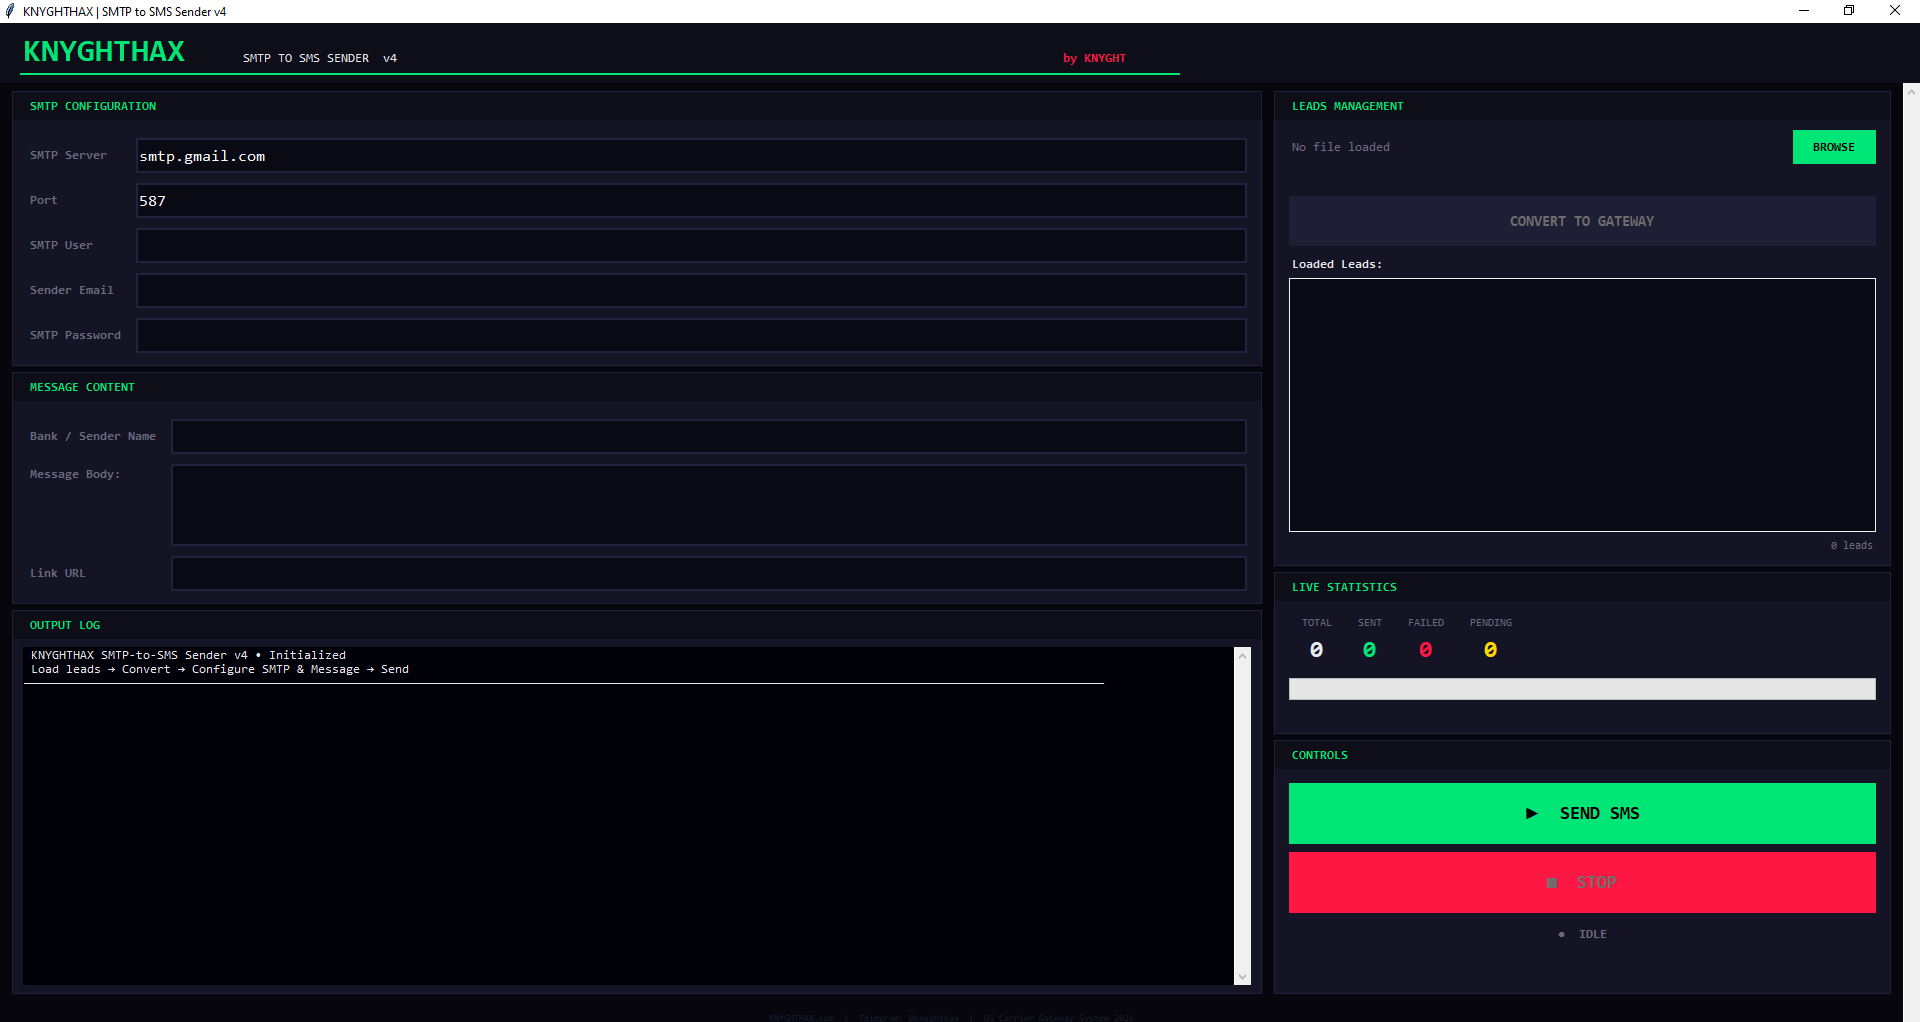Click the SMTP User input field
The image size is (1920, 1022).
[691, 246]
